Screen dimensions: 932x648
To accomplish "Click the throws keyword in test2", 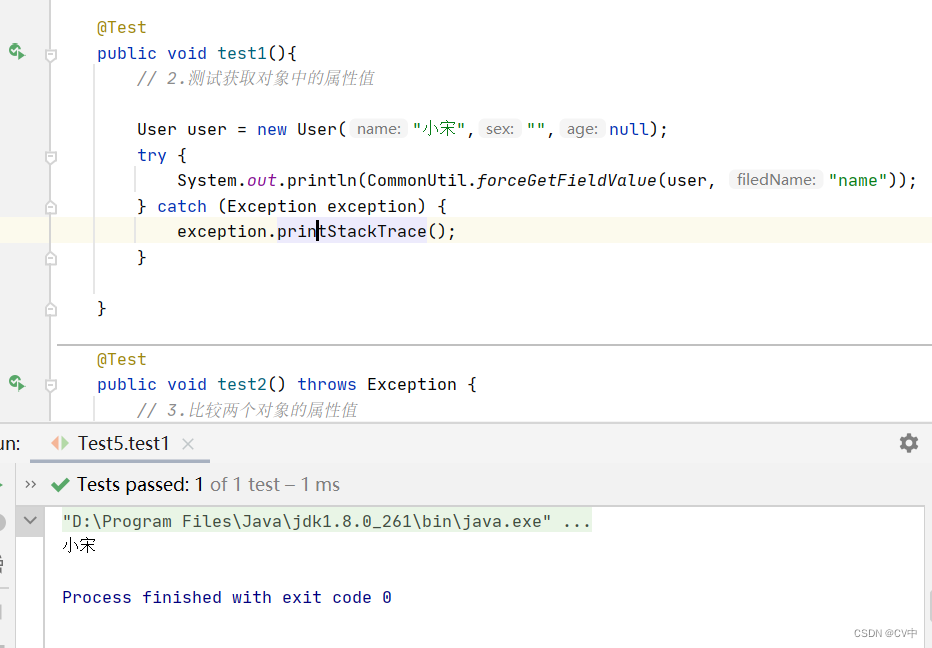I will click(327, 385).
